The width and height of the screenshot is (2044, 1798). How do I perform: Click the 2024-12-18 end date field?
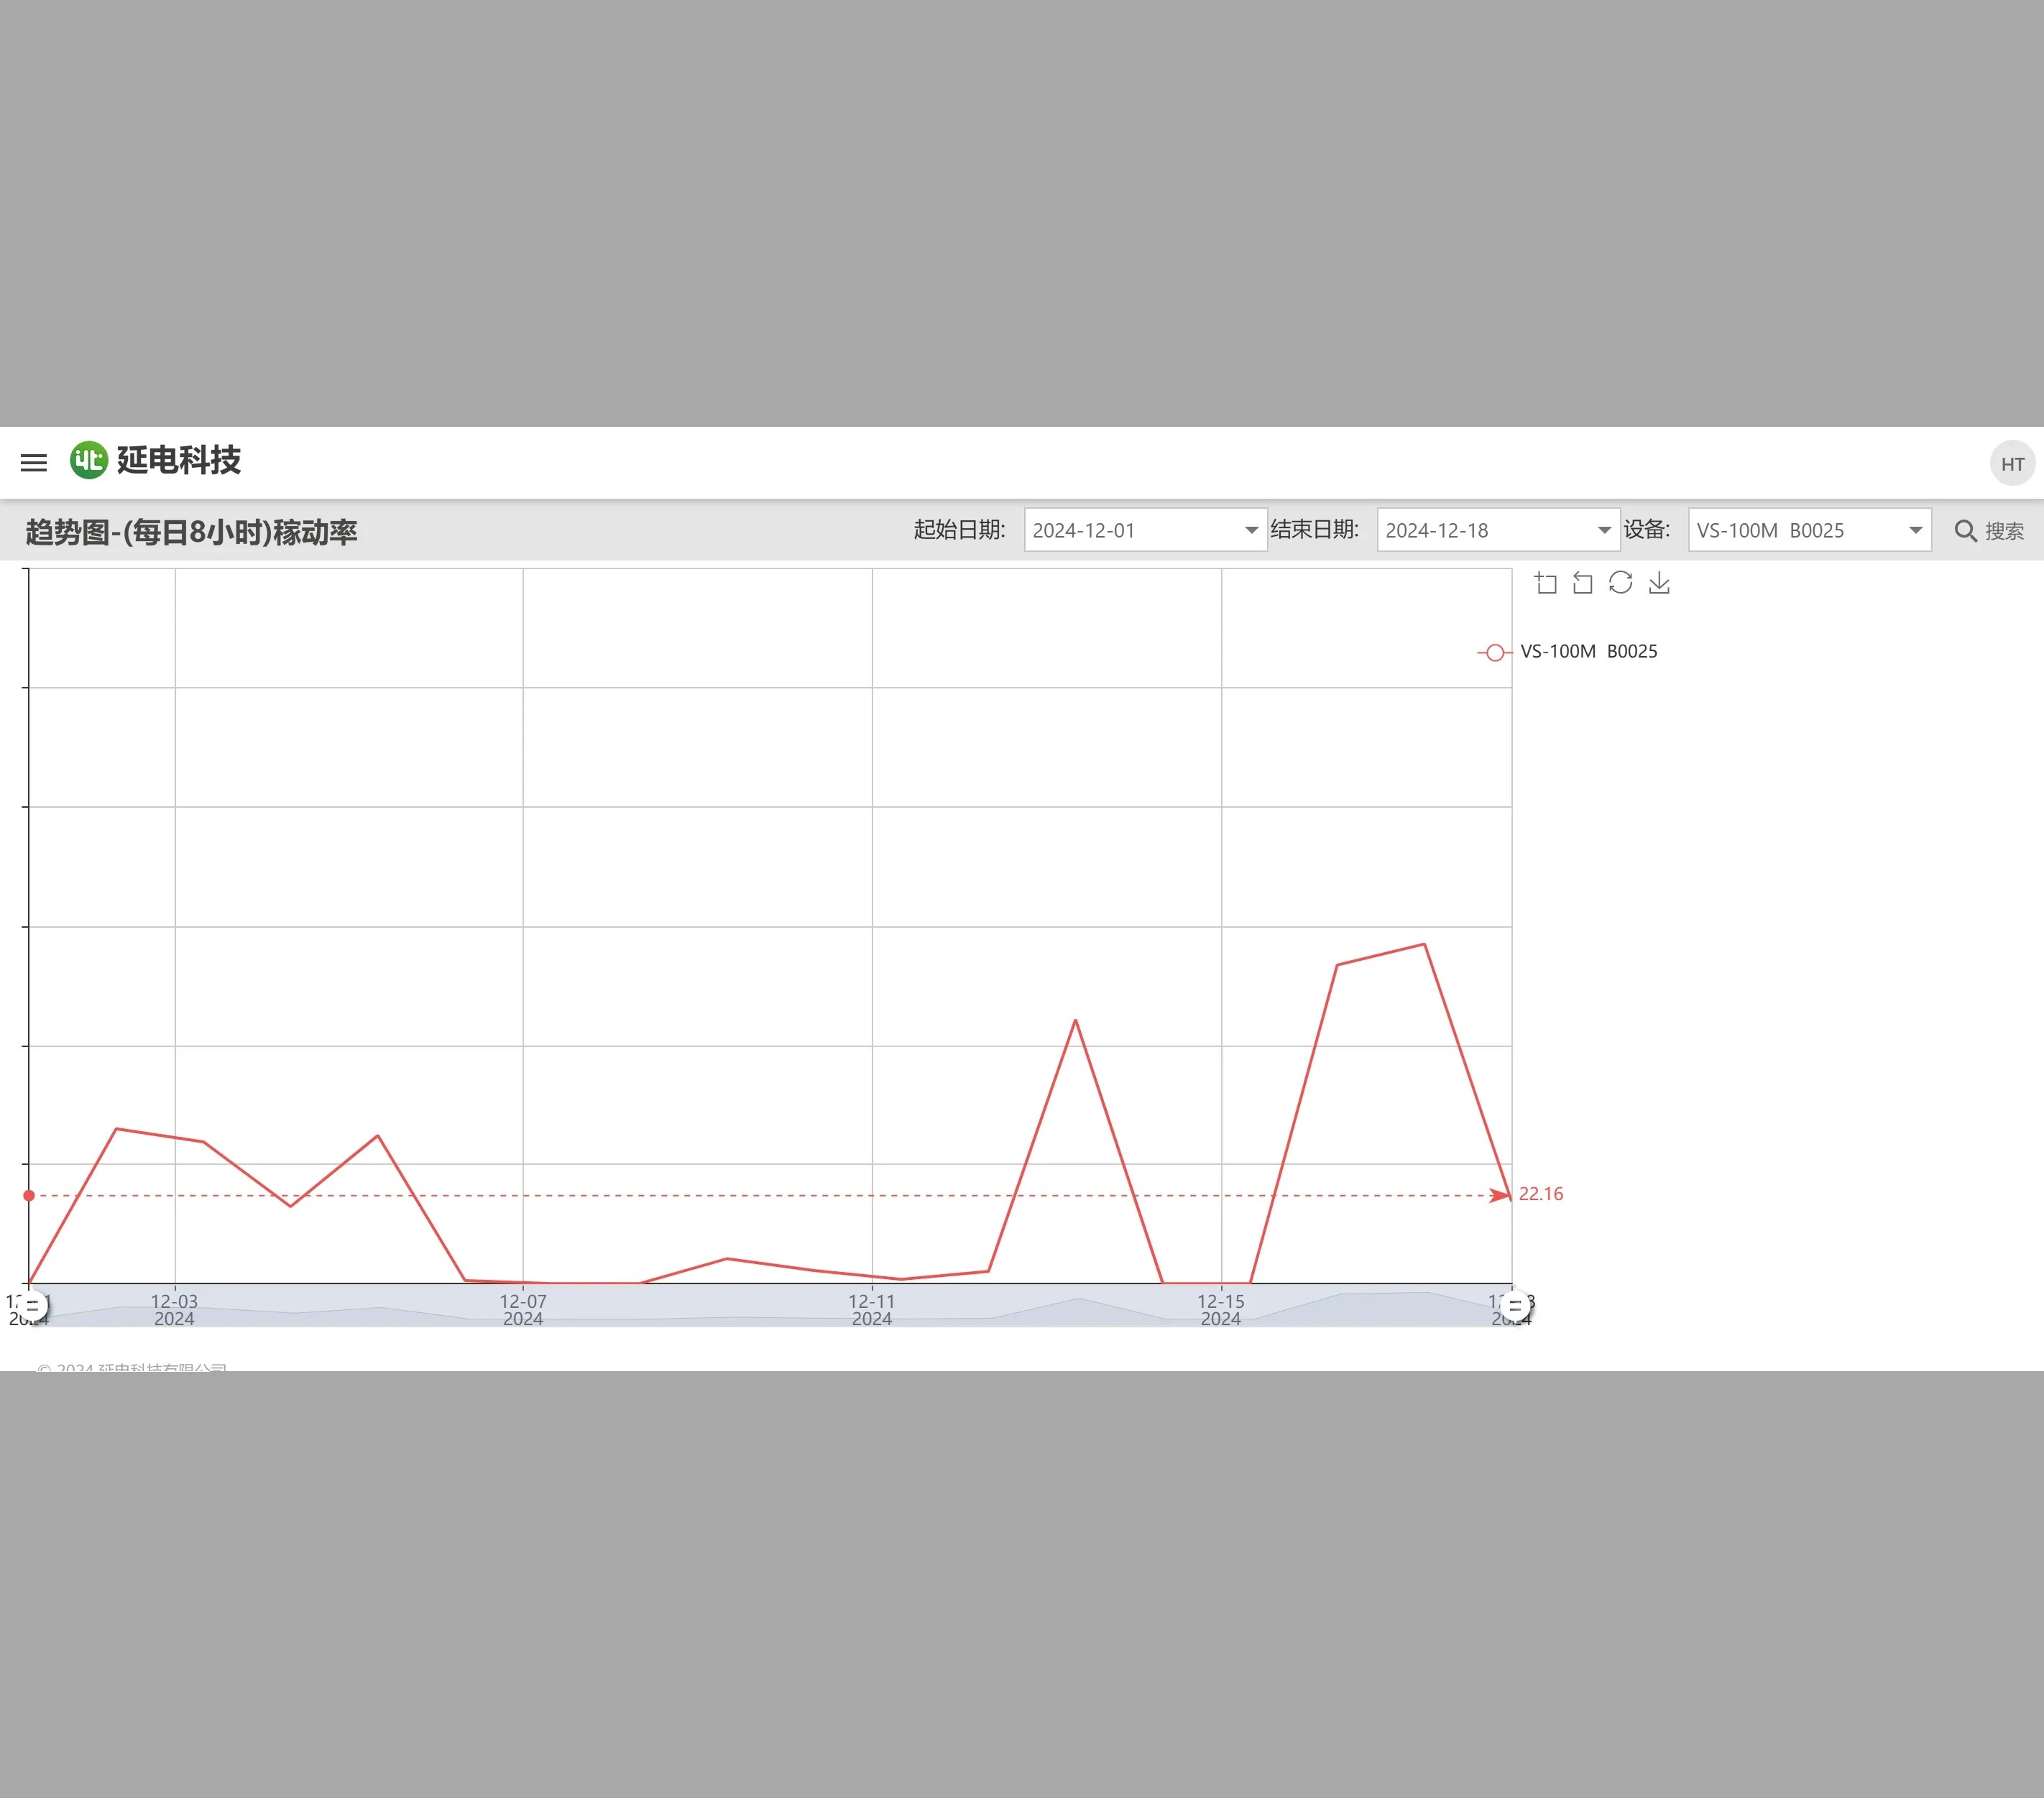(1498, 530)
